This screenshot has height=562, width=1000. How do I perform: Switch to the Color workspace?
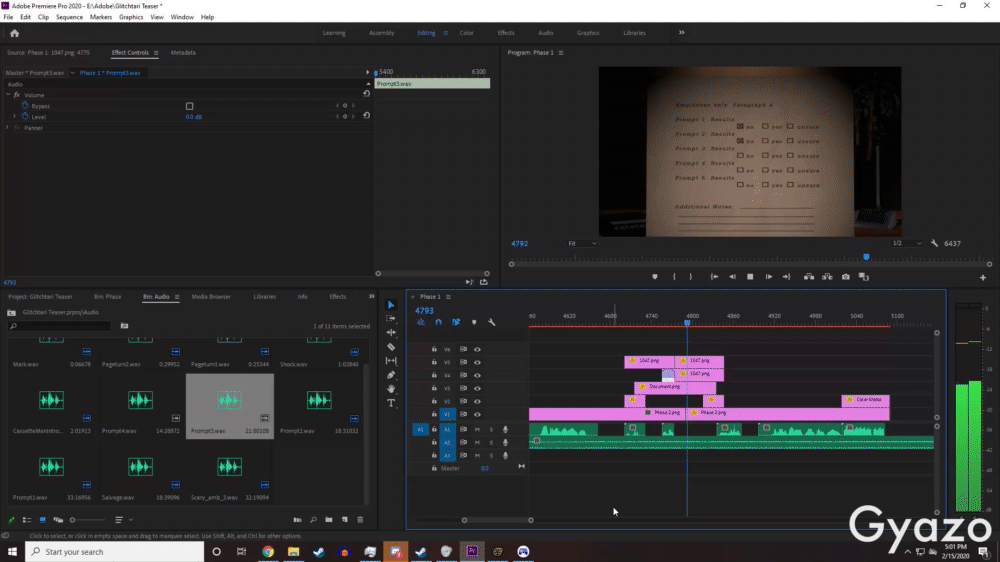tap(467, 33)
